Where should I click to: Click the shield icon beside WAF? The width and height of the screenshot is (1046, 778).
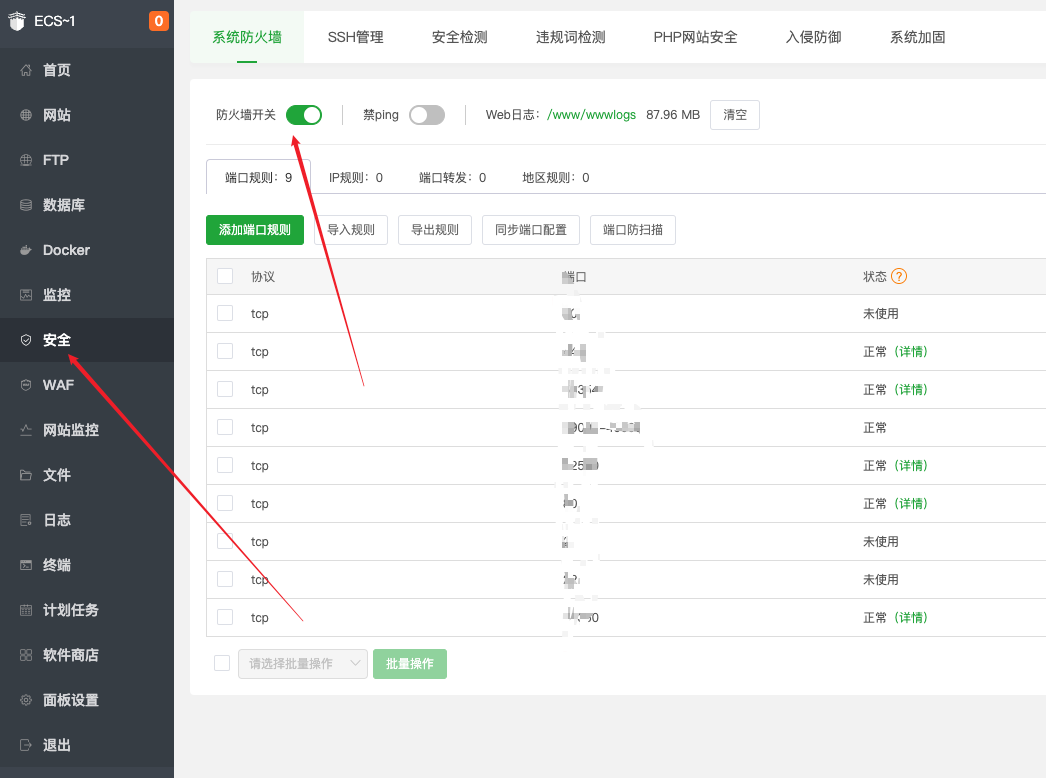pos(26,385)
